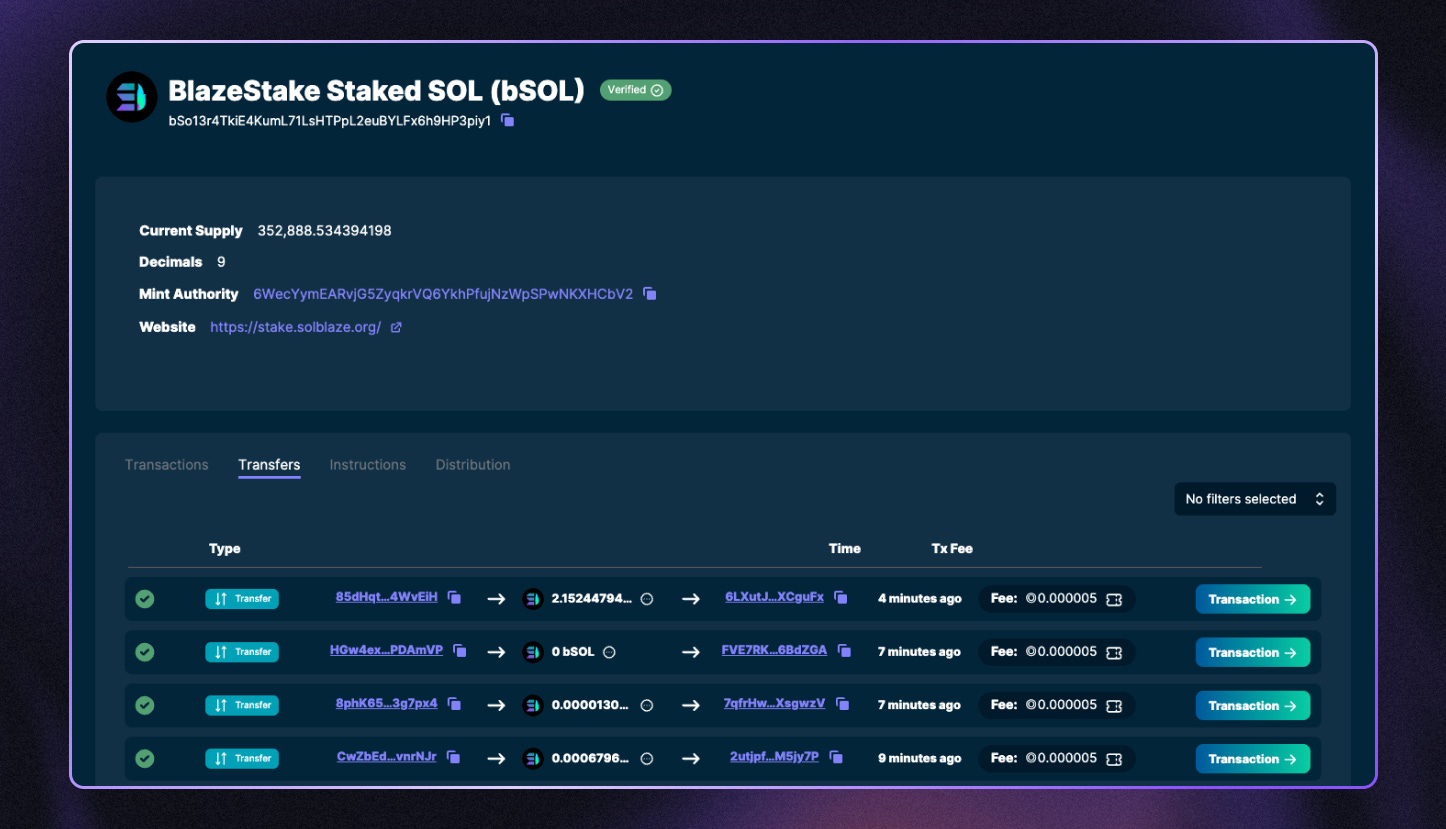Open recipient account 7qfrHw...XsgwzV
This screenshot has width=1446, height=829.
775,704
